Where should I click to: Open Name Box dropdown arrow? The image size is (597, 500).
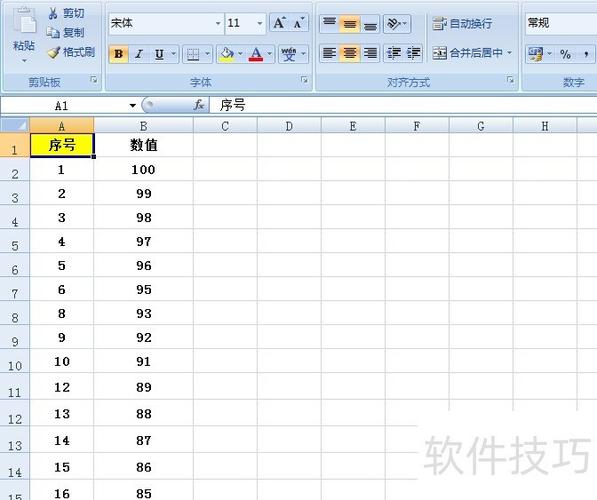[x=132, y=105]
